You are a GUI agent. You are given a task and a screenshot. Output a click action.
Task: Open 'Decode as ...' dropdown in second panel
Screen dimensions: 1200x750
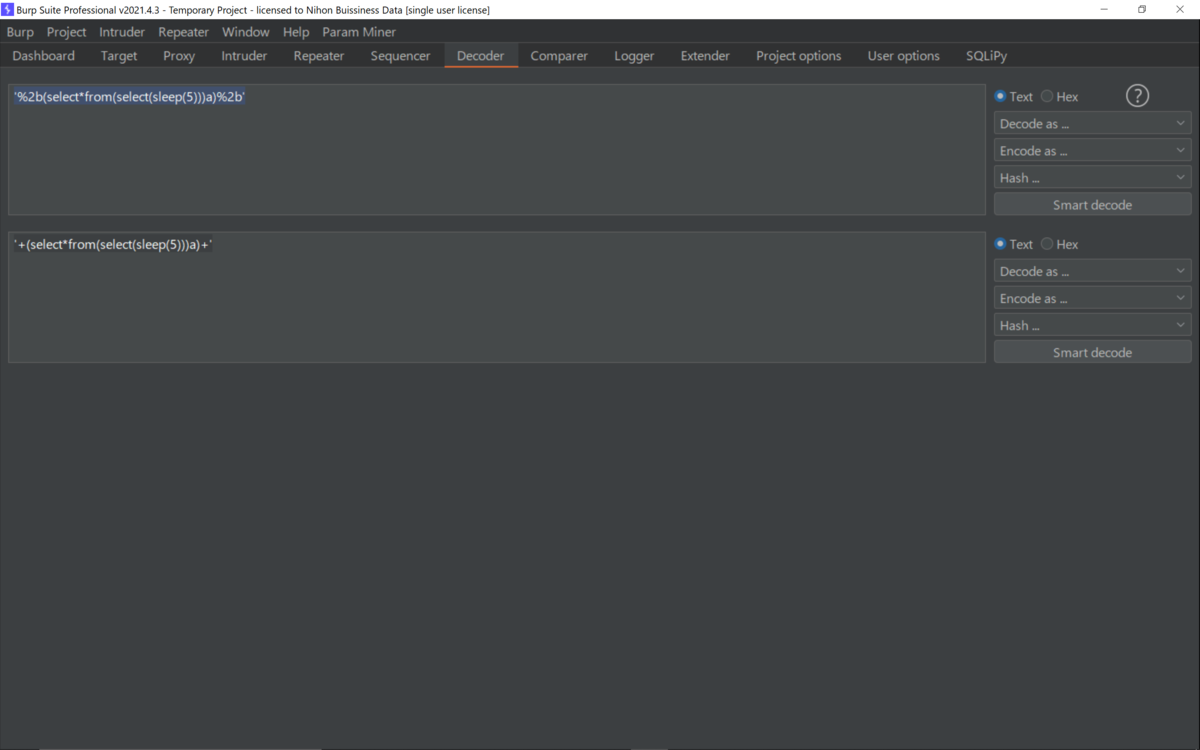tap(1092, 271)
